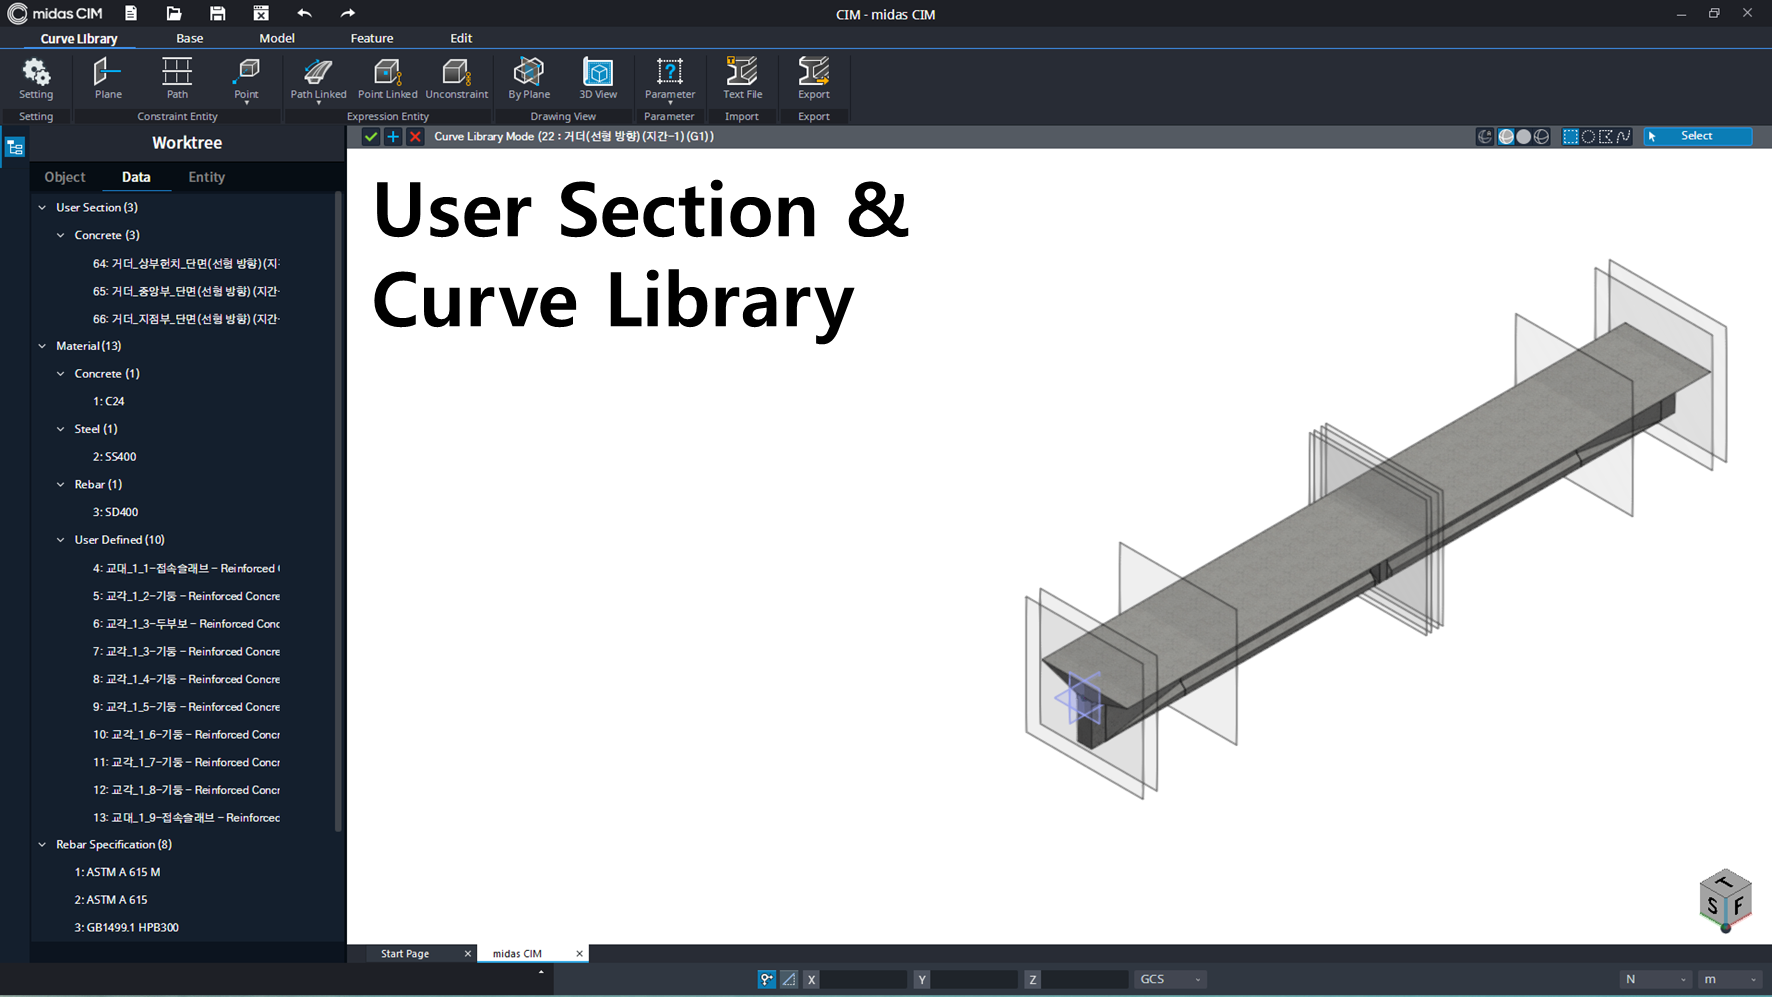
Task: Enable solid shaded display mode
Action: tap(1524, 136)
